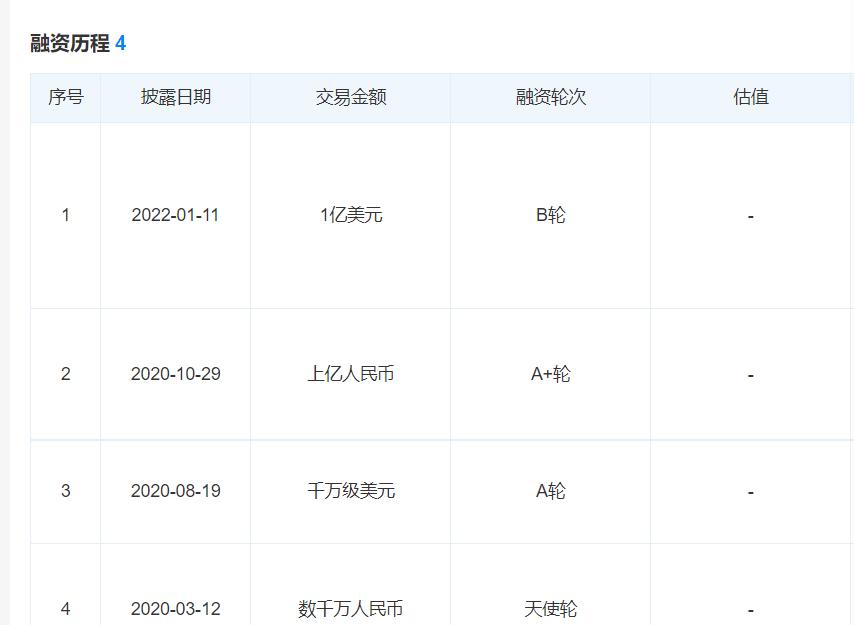Click serial number 3 in A轮 row

pyautogui.click(x=65, y=491)
